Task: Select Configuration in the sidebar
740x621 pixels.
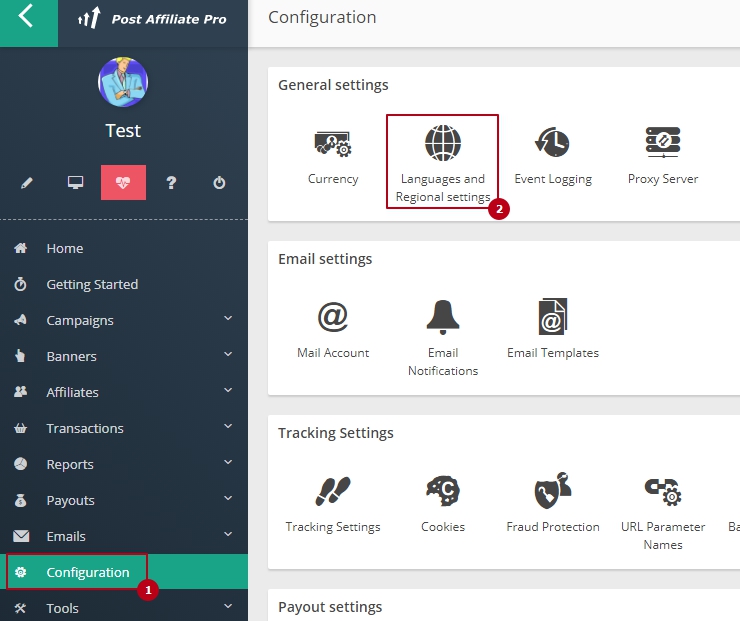Action: click(x=88, y=572)
